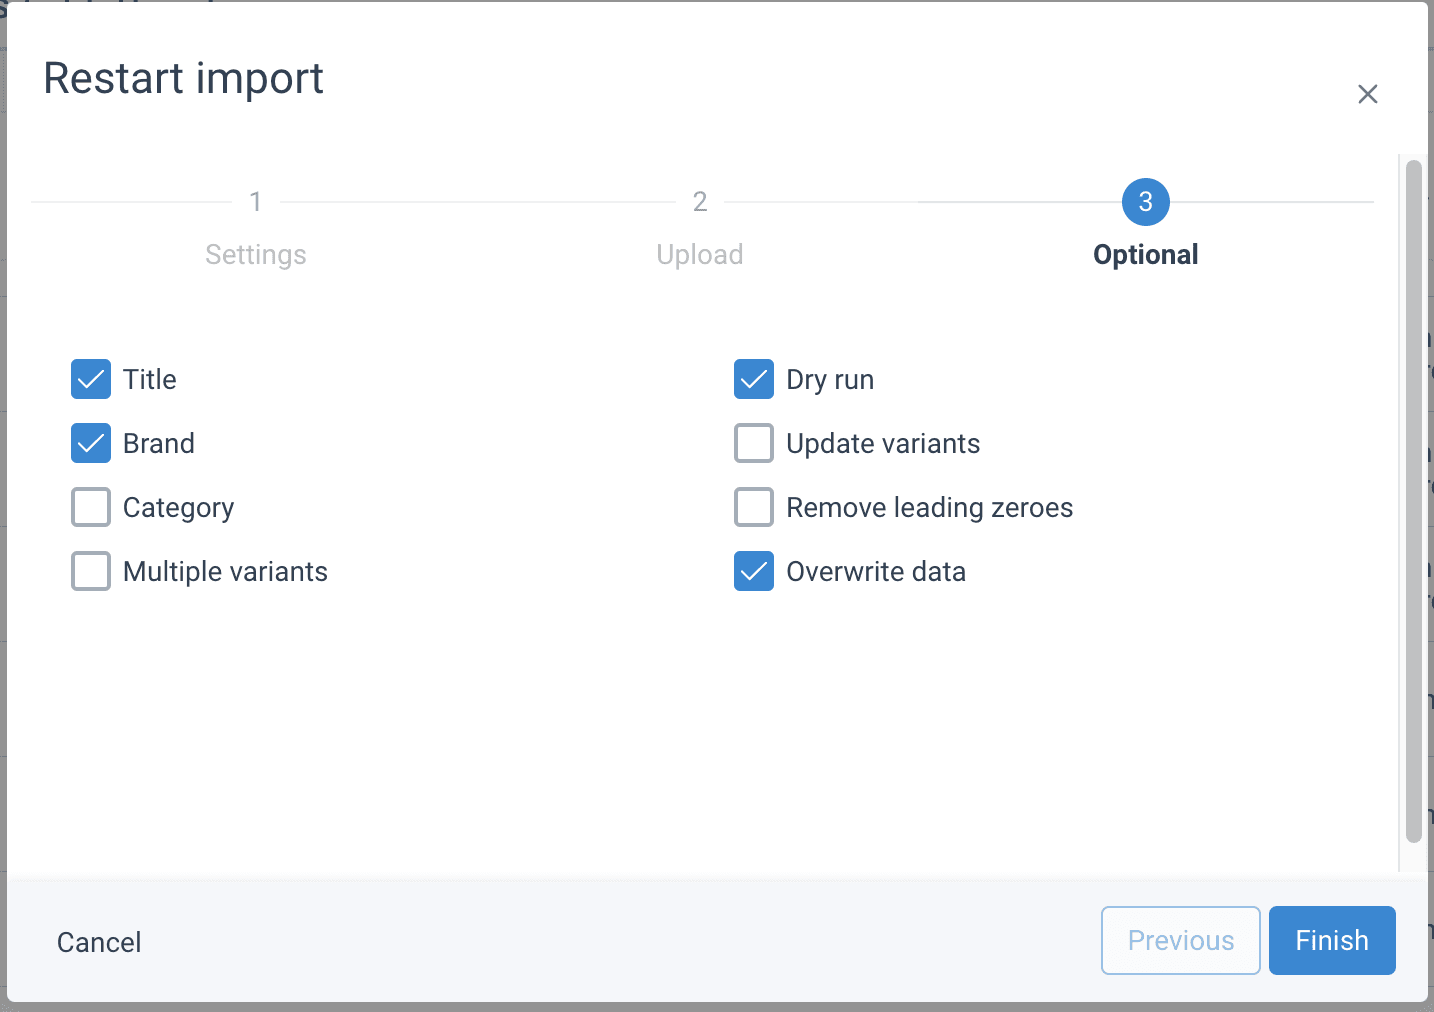
Task: Check the Update variants option
Action: [x=754, y=444]
